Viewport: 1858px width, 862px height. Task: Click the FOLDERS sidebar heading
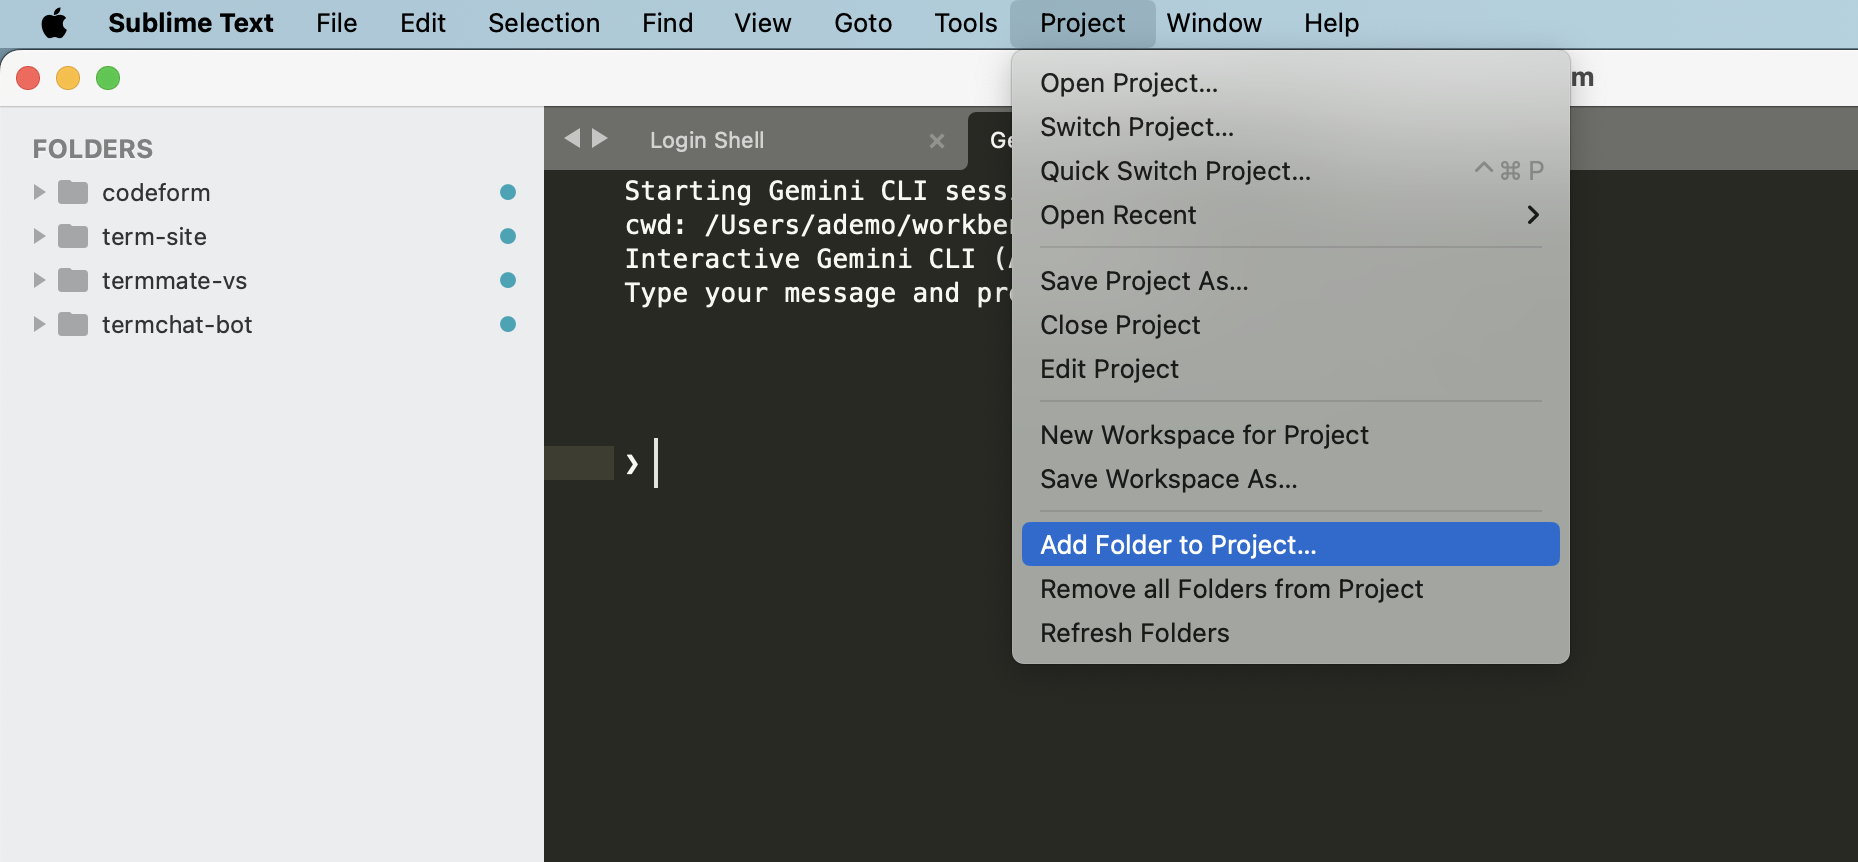[93, 149]
